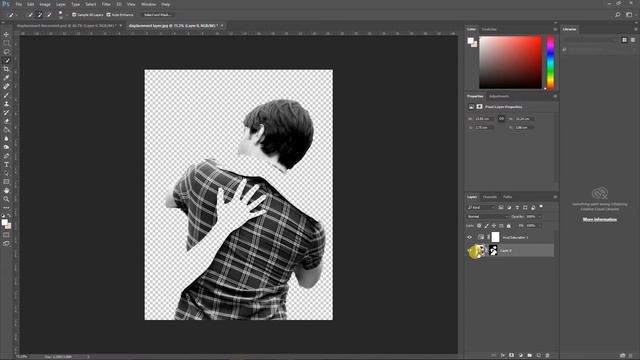Screen dimensions: 640x360
Task: Toggle Sample All Layers checkbox
Action: [x=74, y=15]
